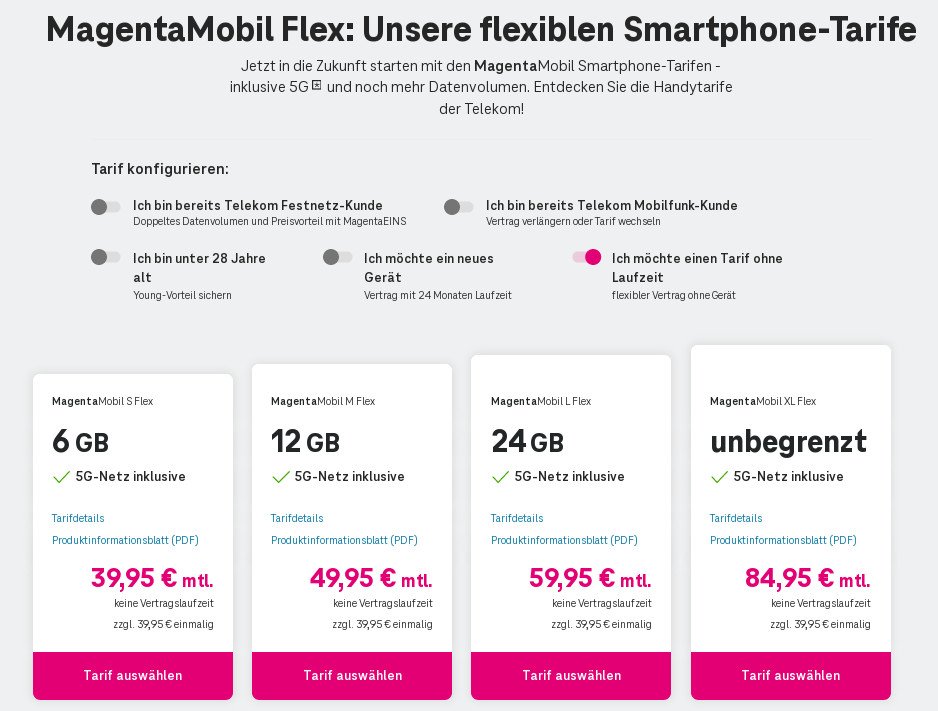
Task: Open Tarifdetails for MagentaMobil L Flex
Action: (x=517, y=518)
